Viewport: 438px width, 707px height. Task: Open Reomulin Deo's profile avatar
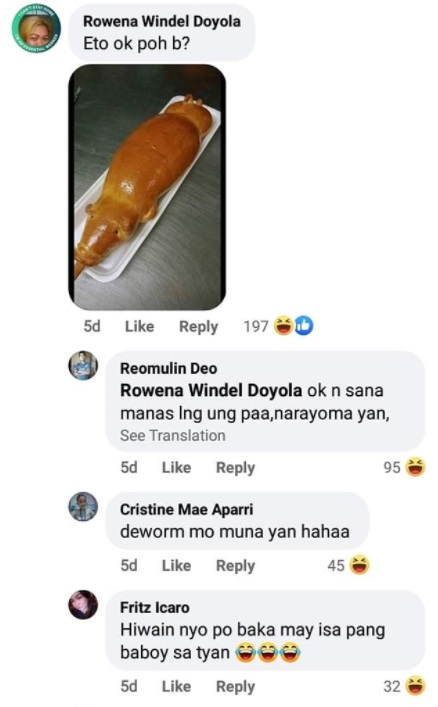[83, 366]
